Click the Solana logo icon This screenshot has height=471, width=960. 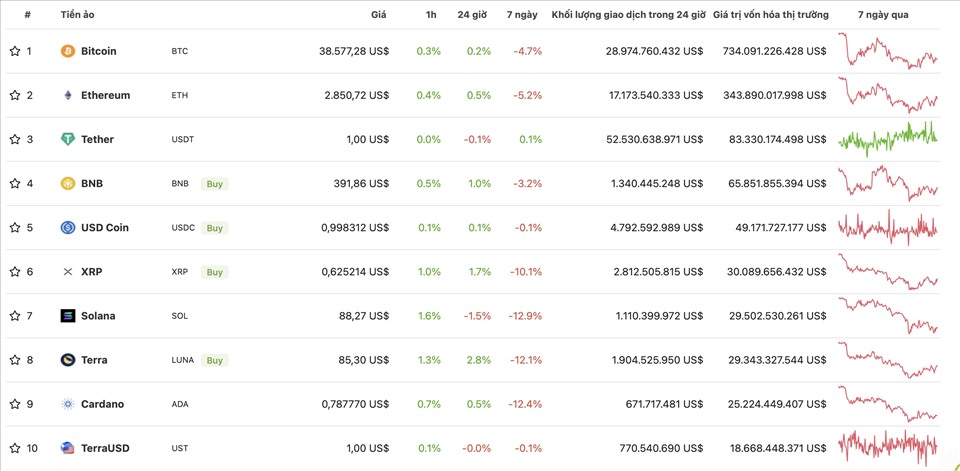coord(68,316)
